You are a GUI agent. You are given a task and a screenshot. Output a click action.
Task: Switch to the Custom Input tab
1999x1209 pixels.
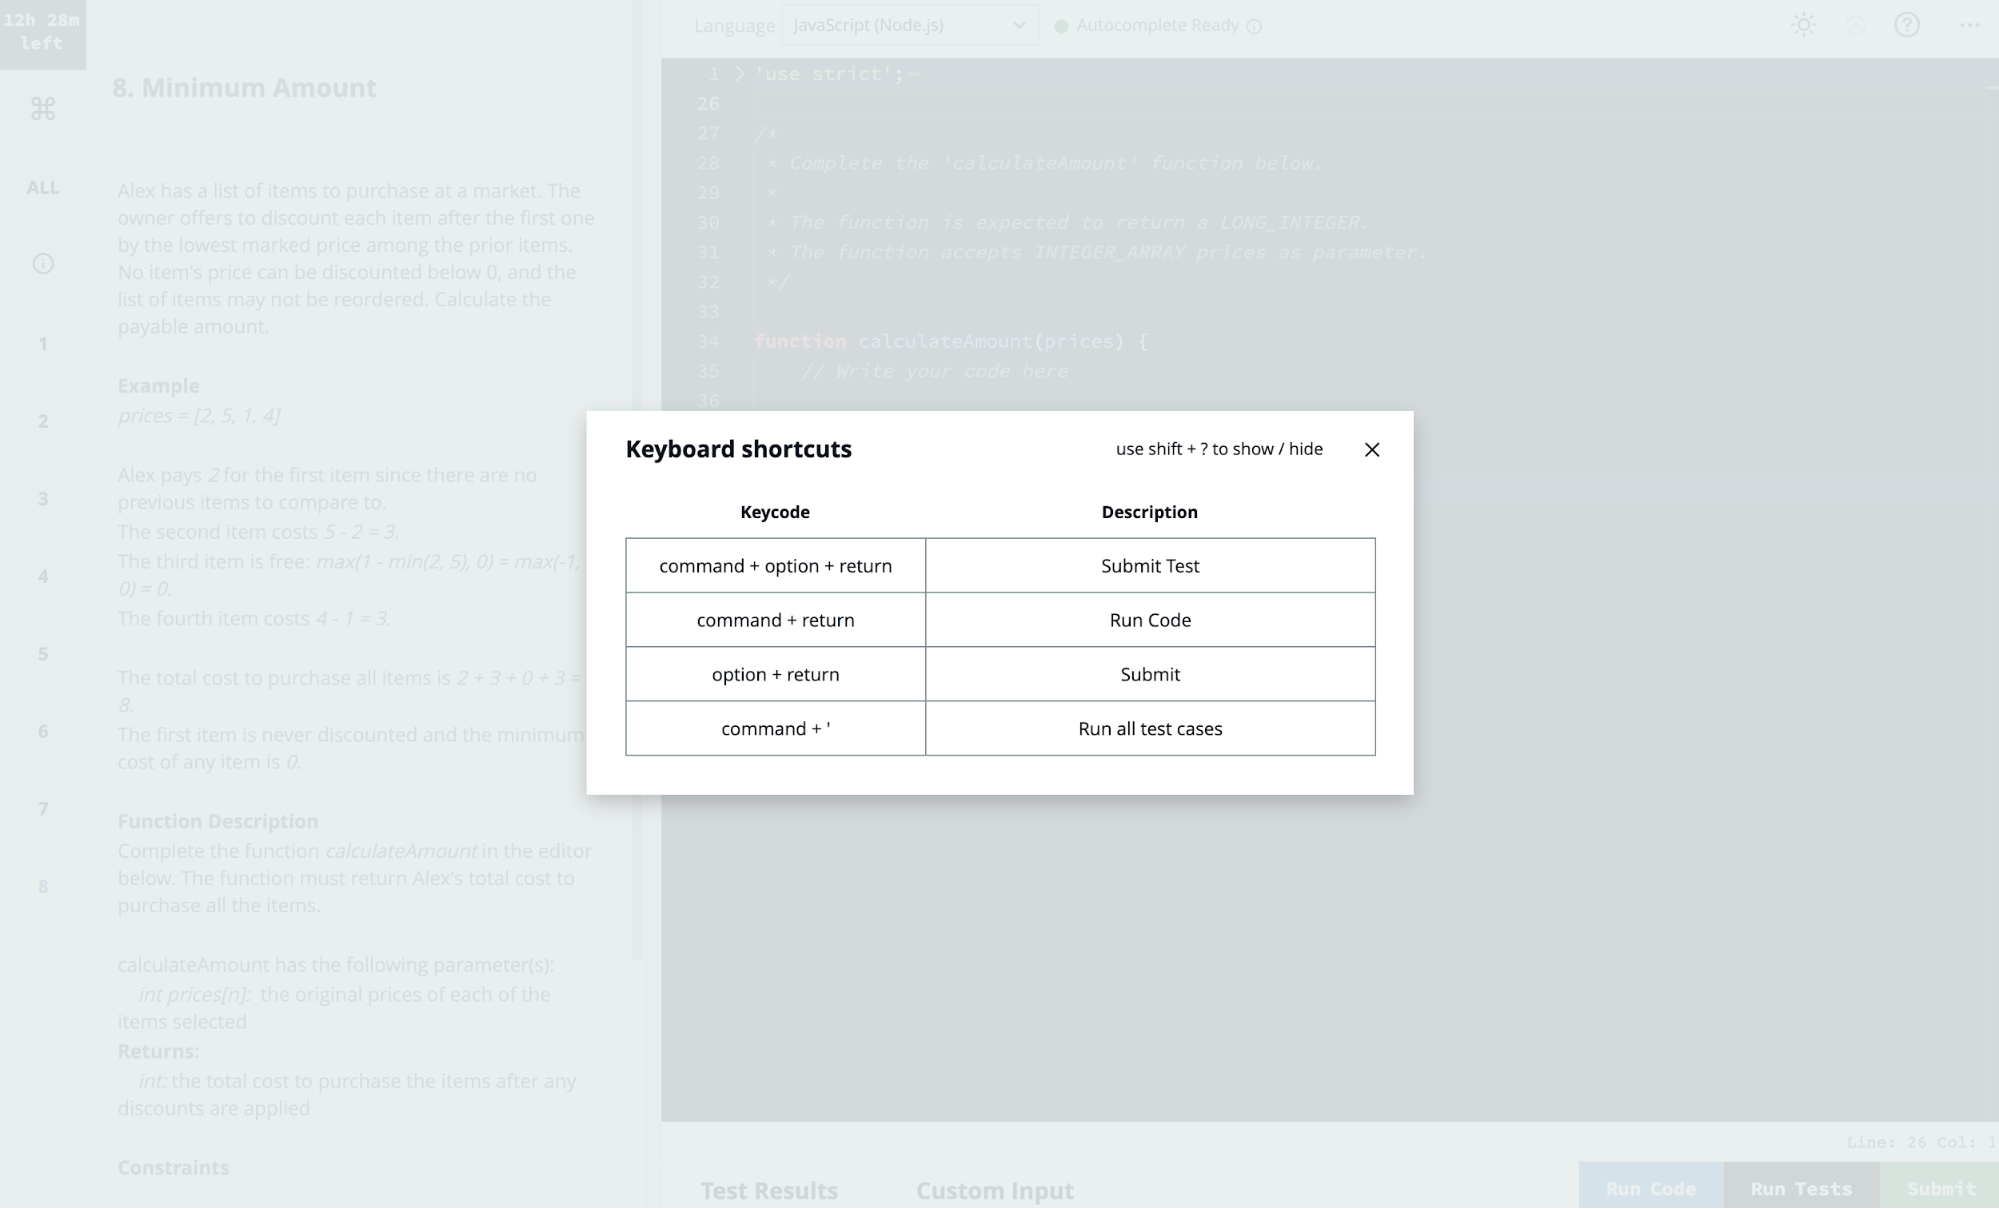click(994, 1190)
